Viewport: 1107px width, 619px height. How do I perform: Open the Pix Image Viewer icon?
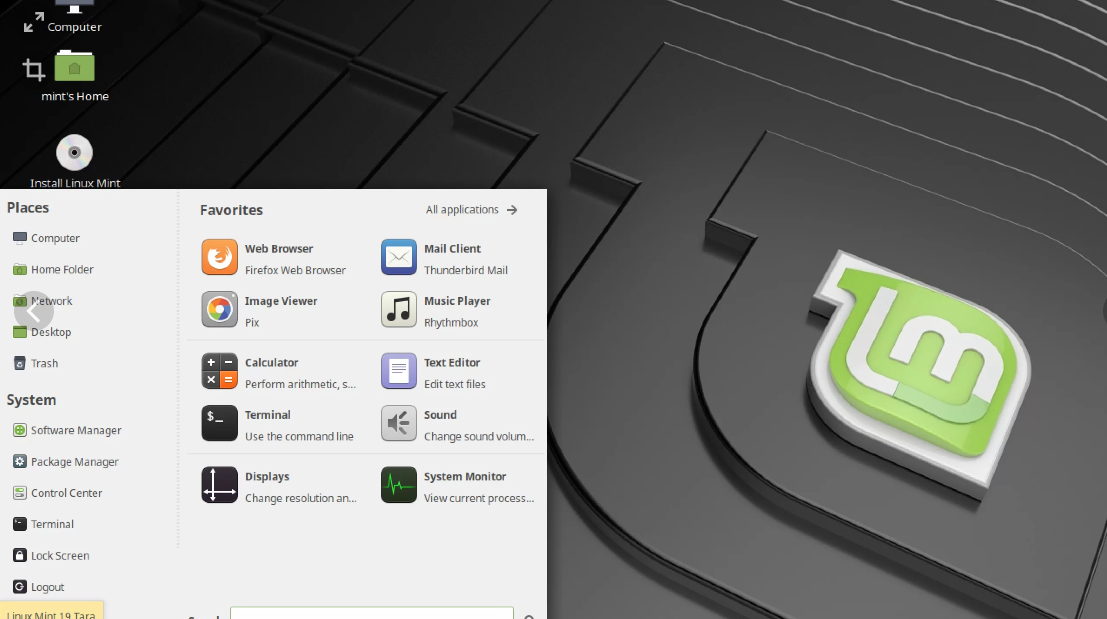220,309
